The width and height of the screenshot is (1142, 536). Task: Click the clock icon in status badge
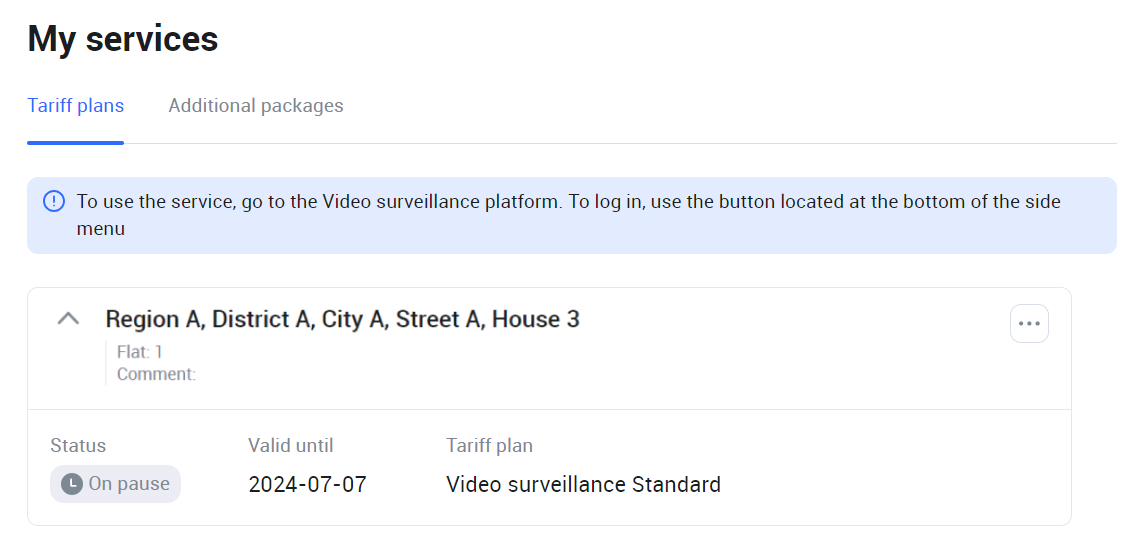[71, 484]
